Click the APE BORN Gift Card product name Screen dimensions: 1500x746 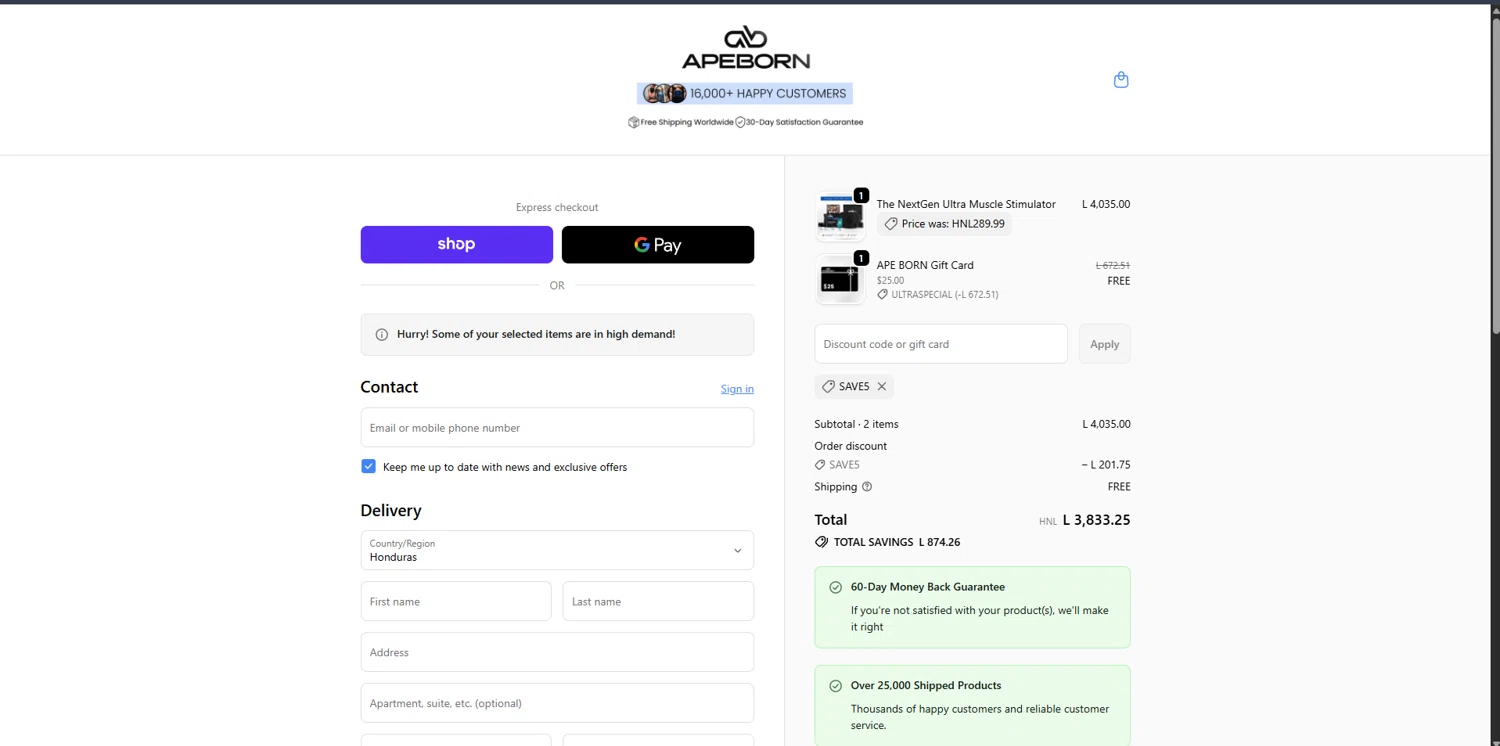925,265
